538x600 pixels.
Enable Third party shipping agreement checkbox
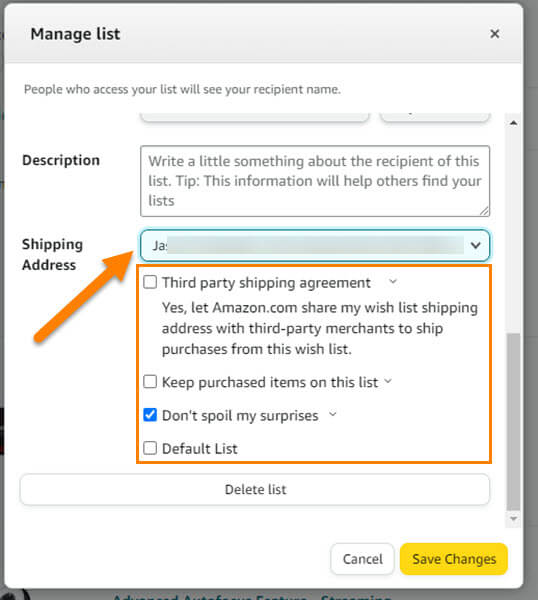pos(150,282)
